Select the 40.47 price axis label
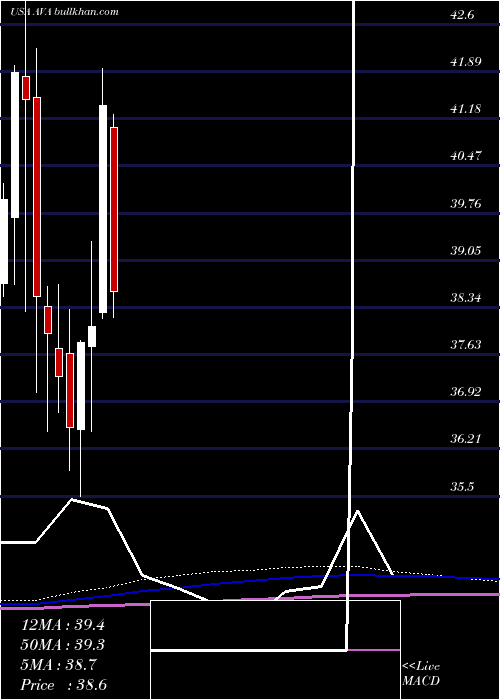 466,156
